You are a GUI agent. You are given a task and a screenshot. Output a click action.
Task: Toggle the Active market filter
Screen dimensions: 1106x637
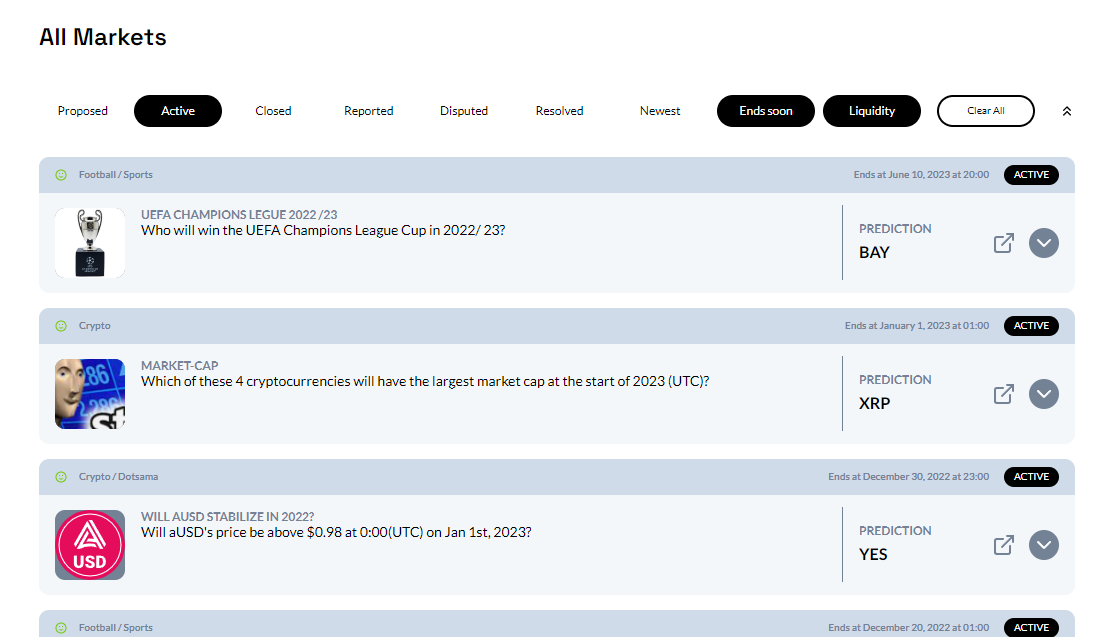178,111
